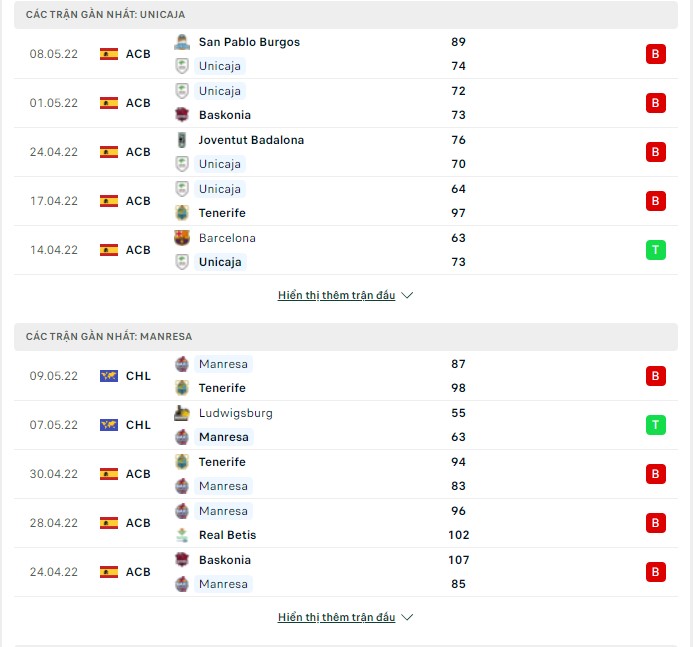Select the 'Các trận gần nhất: Unicaja' header
The height and width of the screenshot is (647, 693).
point(346,15)
